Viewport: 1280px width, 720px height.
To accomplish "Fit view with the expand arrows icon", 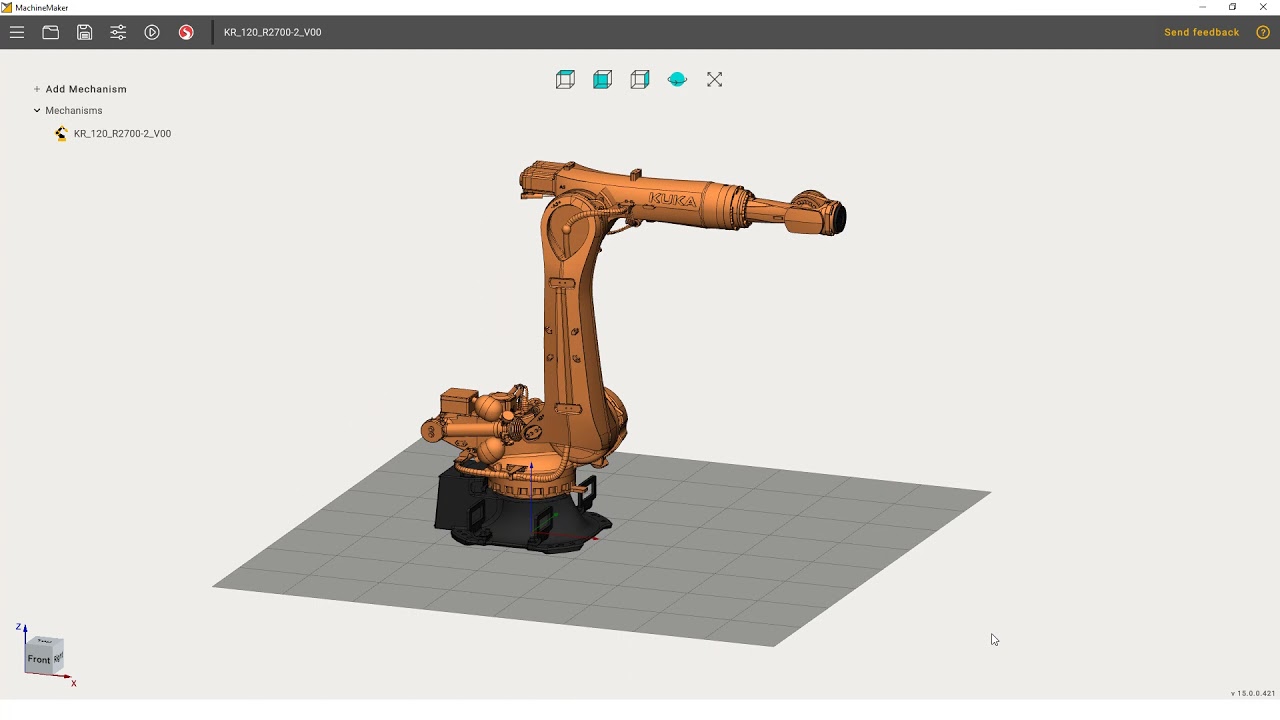I will pos(714,80).
